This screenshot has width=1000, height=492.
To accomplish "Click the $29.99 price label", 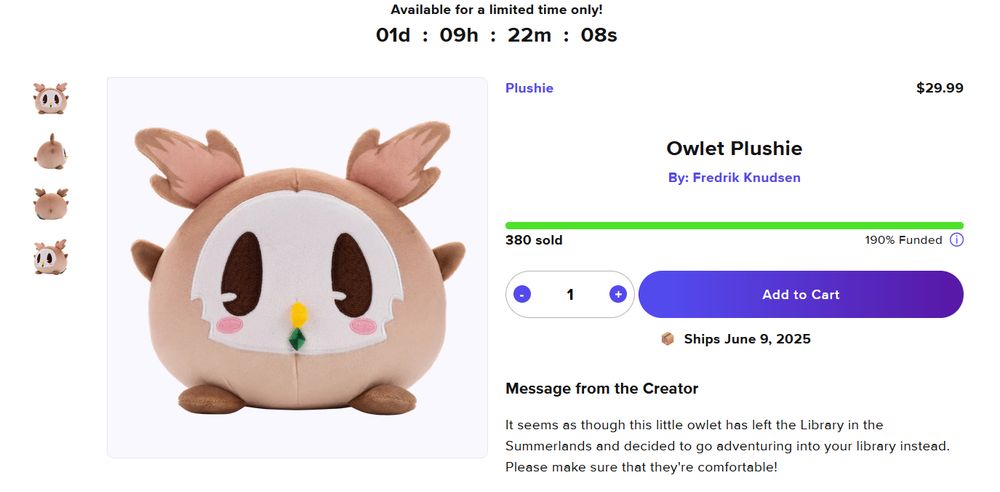I will click(x=939, y=88).
